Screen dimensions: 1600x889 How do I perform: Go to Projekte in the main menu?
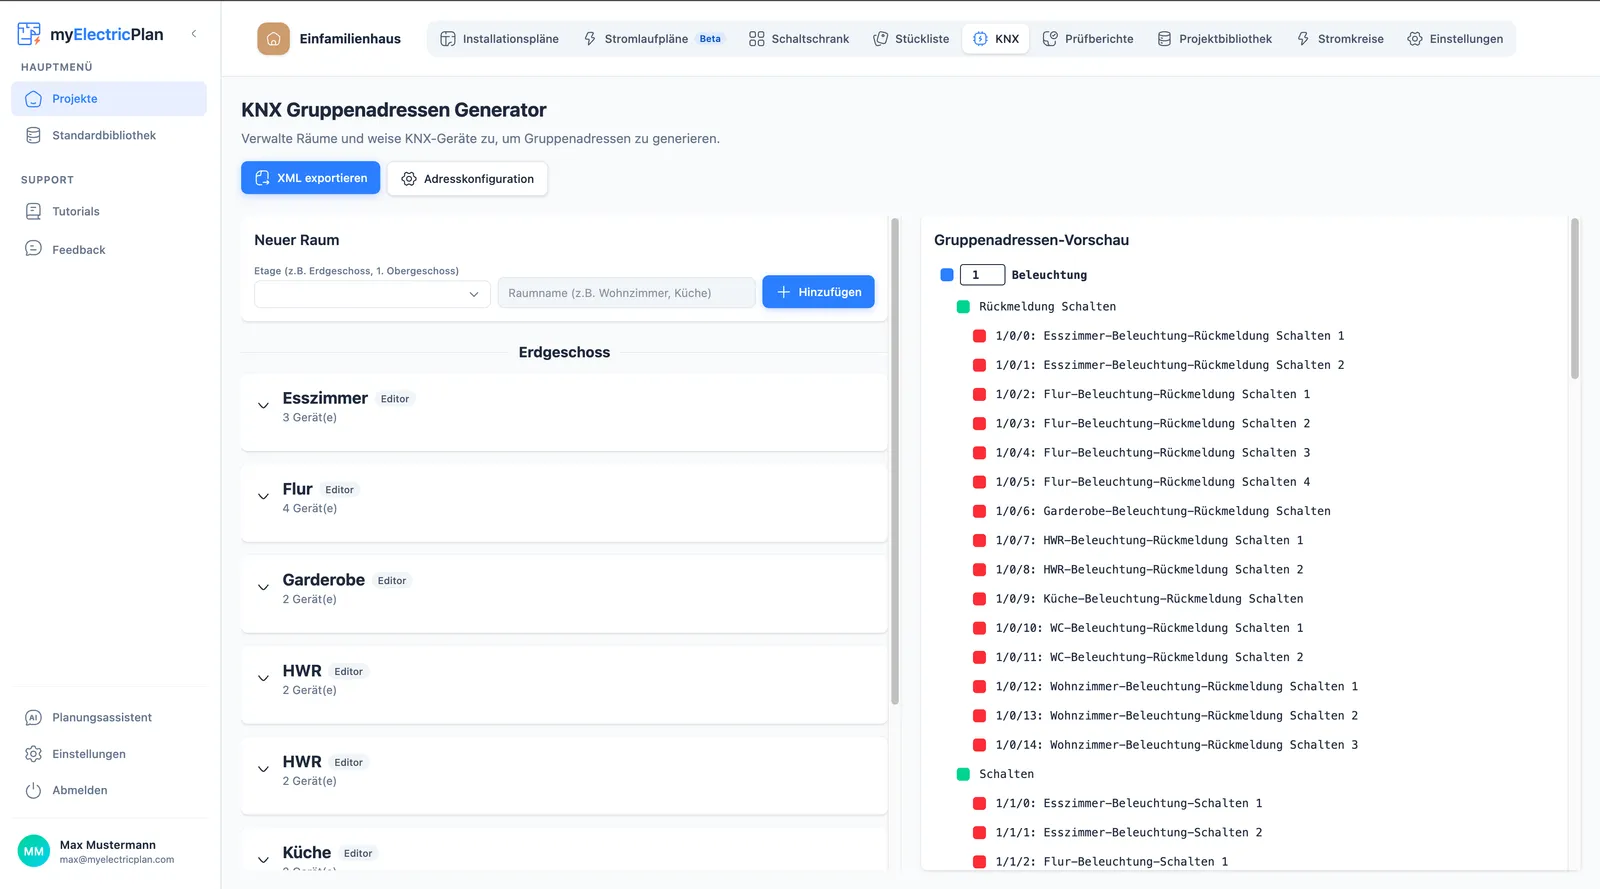click(109, 99)
